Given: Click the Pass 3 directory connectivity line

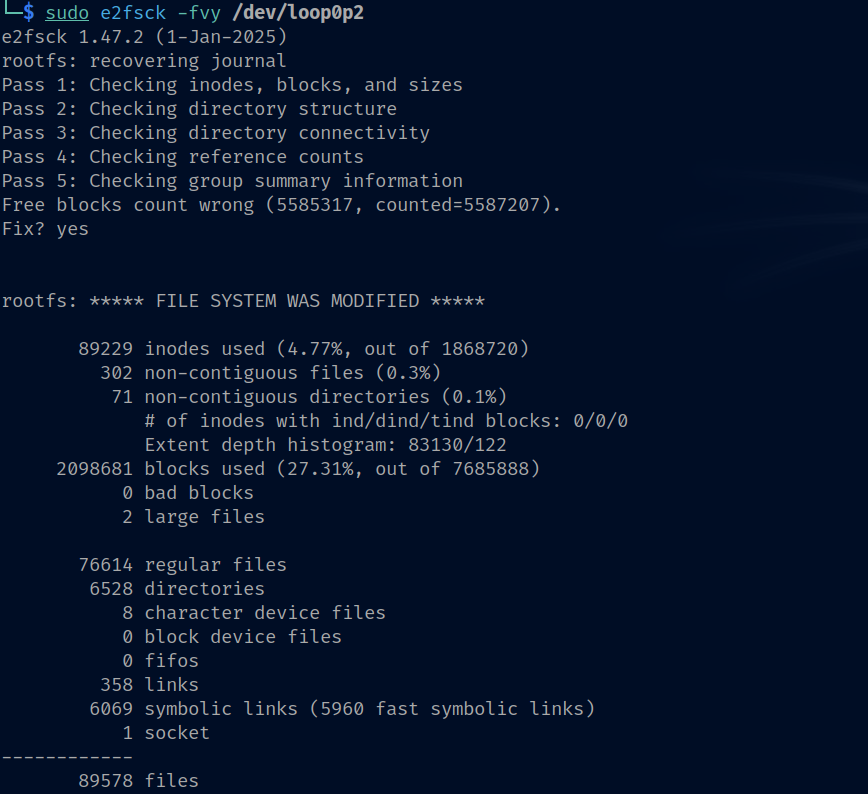Looking at the screenshot, I should coord(216,133).
